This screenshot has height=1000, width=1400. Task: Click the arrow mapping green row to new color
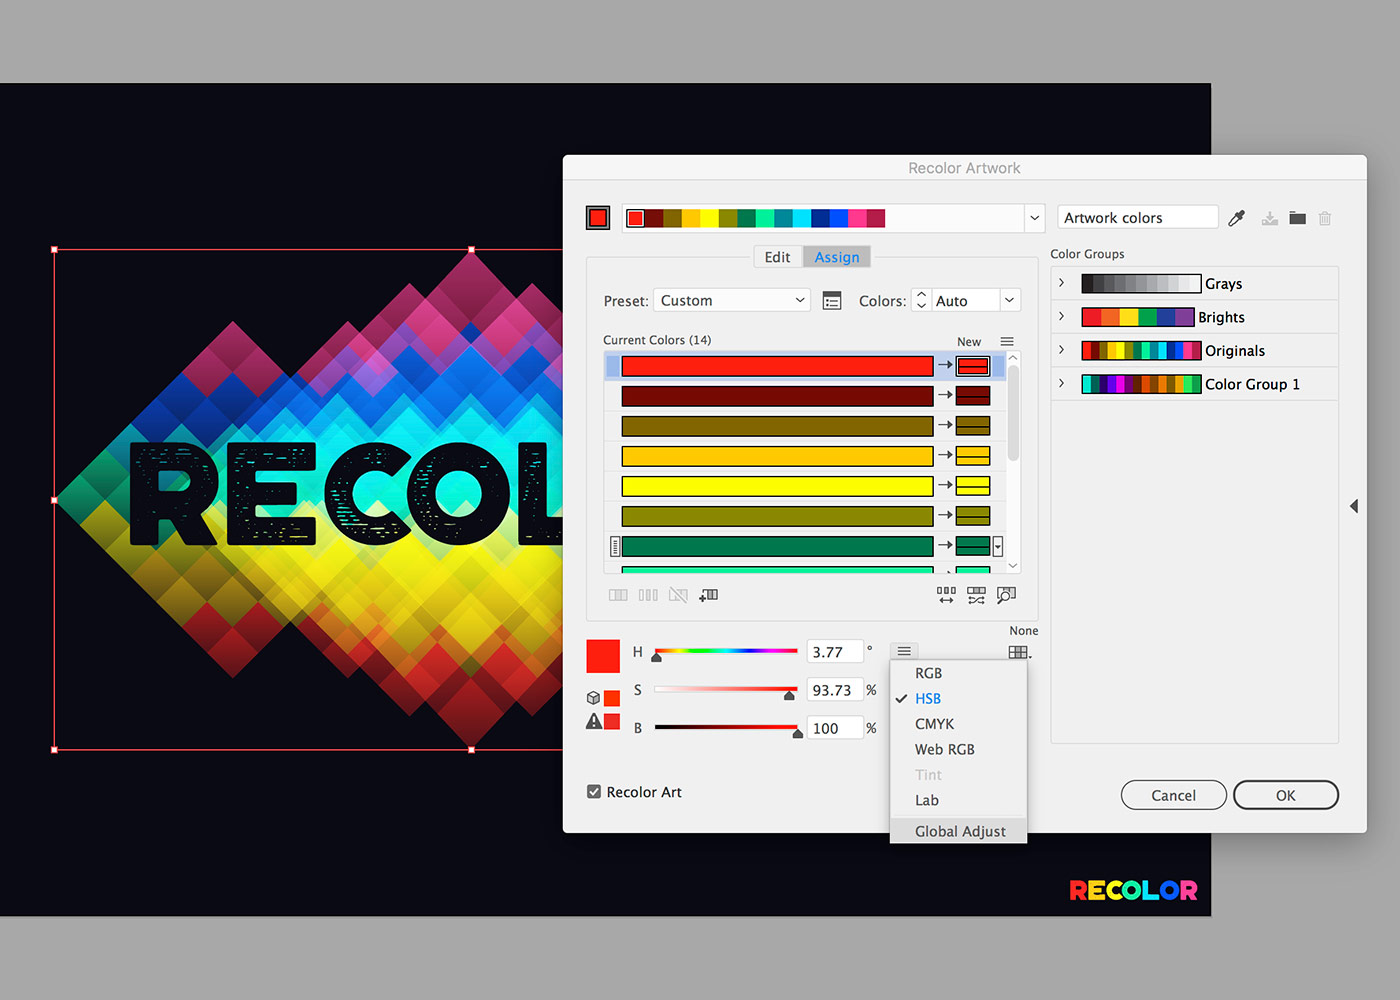point(945,546)
